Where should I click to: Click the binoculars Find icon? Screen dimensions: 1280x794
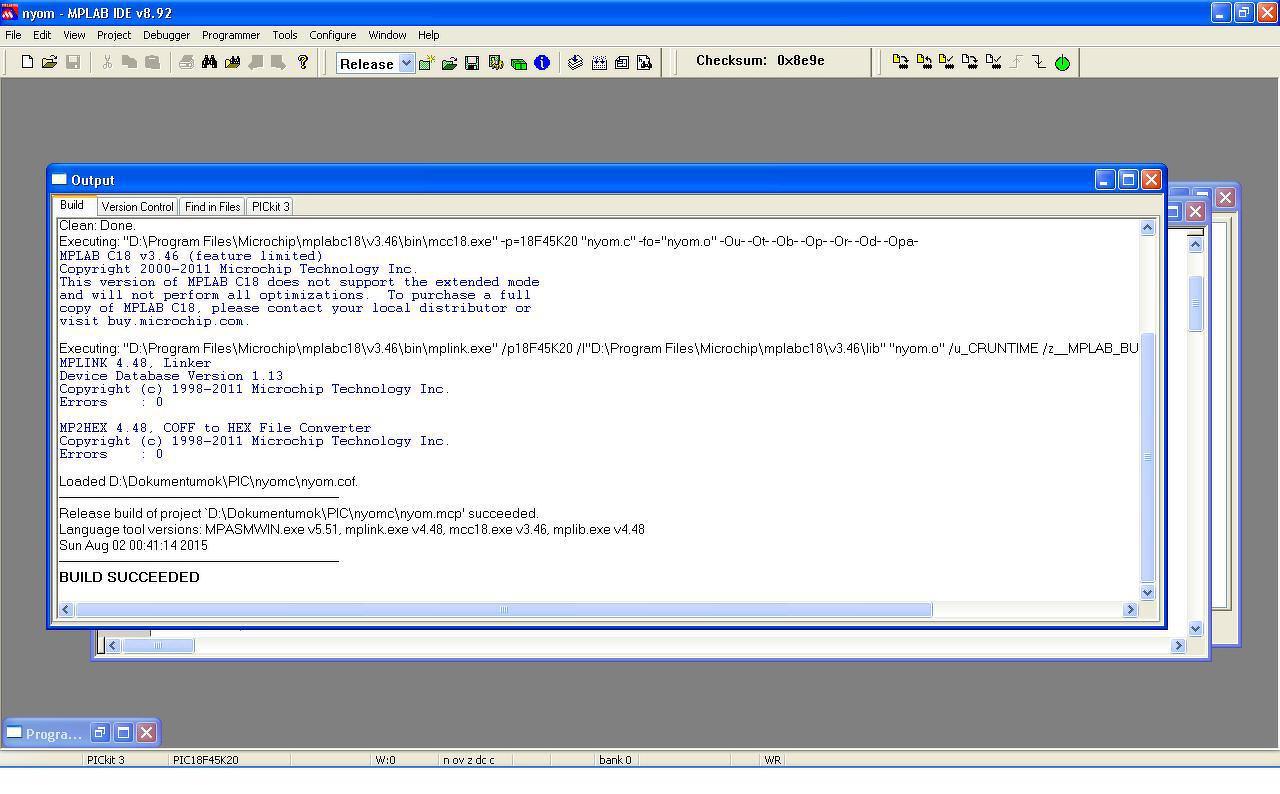coord(209,62)
